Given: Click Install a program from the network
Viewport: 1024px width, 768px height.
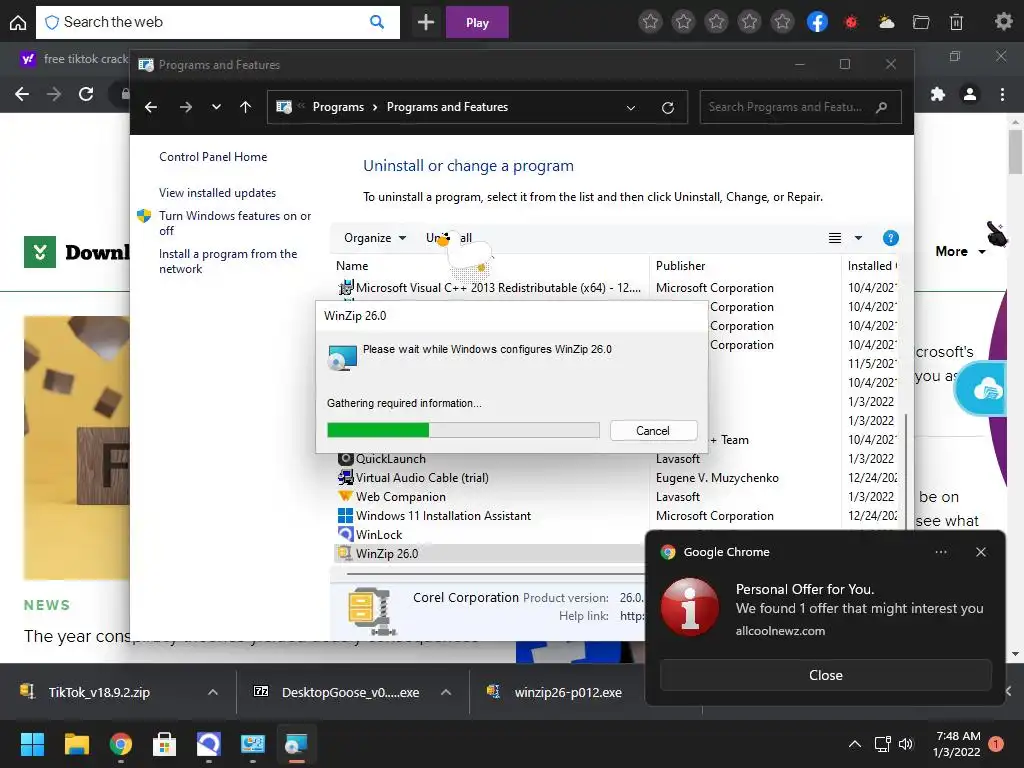Looking at the screenshot, I should [228, 261].
